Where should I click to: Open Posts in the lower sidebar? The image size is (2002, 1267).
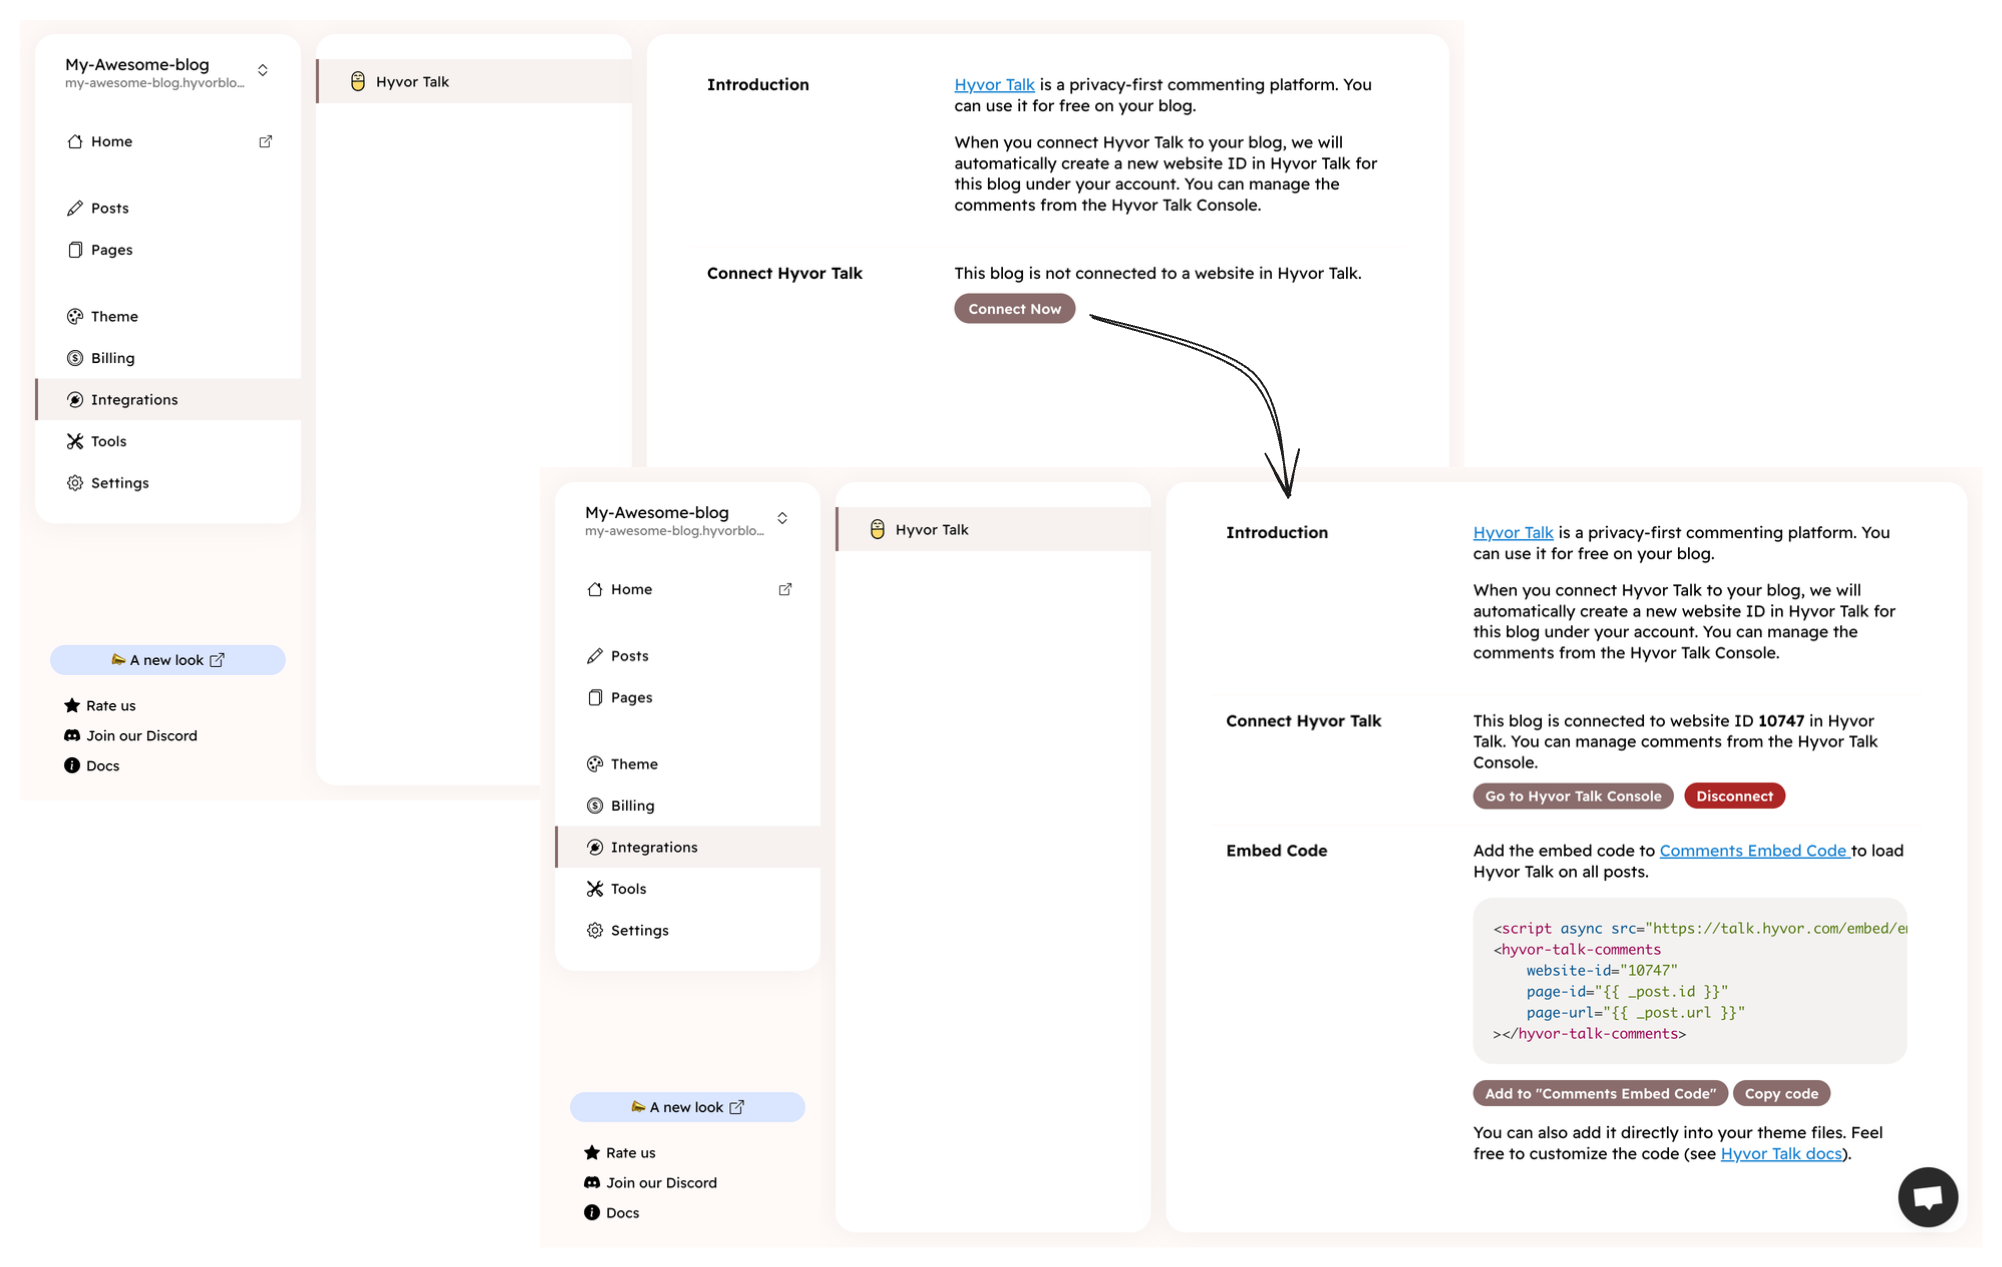click(629, 656)
